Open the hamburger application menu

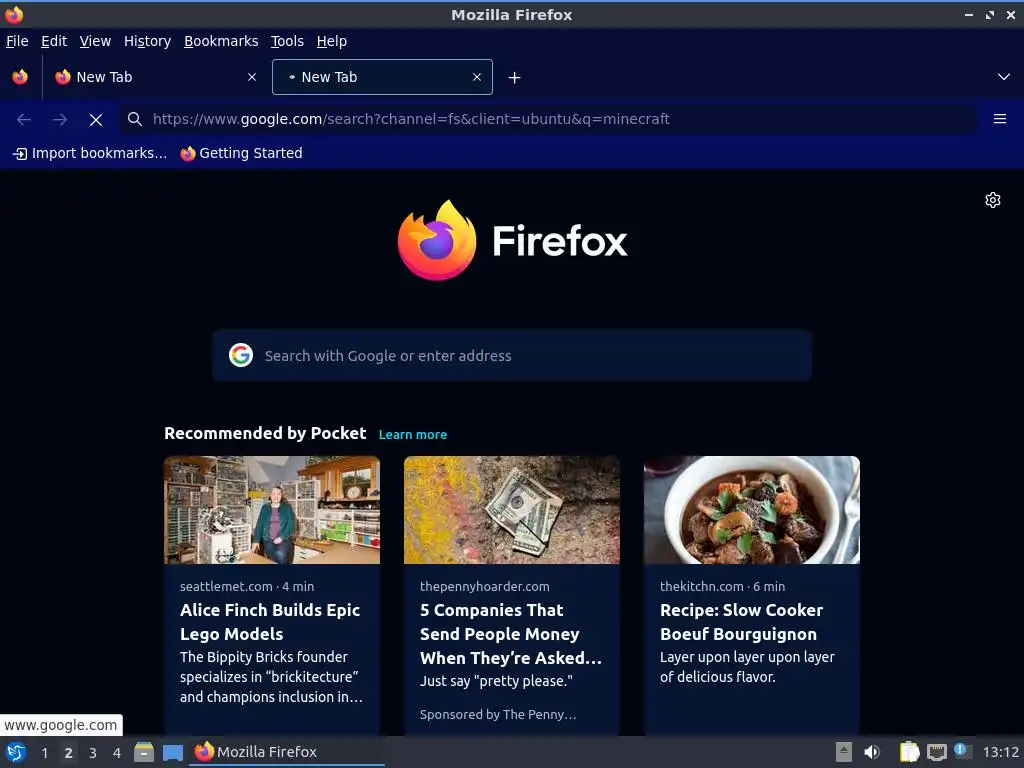point(1000,119)
